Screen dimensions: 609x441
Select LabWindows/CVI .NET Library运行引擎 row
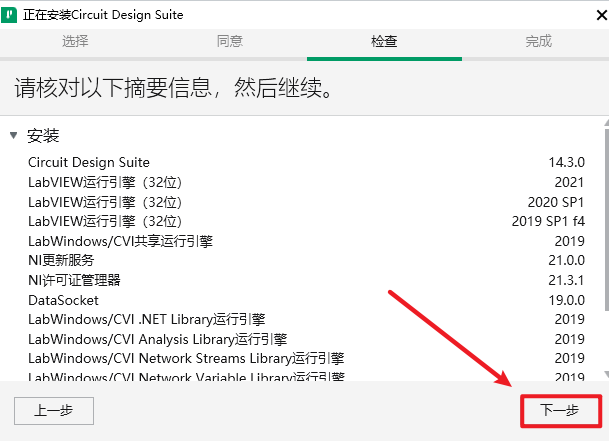pos(306,319)
